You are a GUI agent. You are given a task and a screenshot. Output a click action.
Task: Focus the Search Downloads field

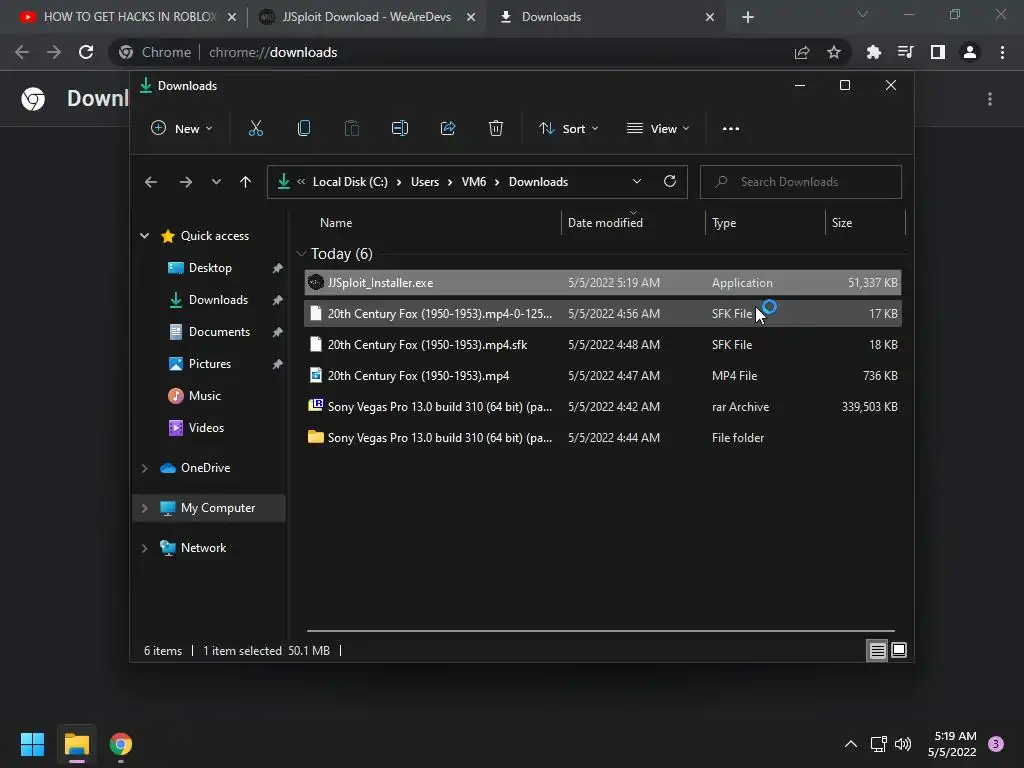point(801,182)
